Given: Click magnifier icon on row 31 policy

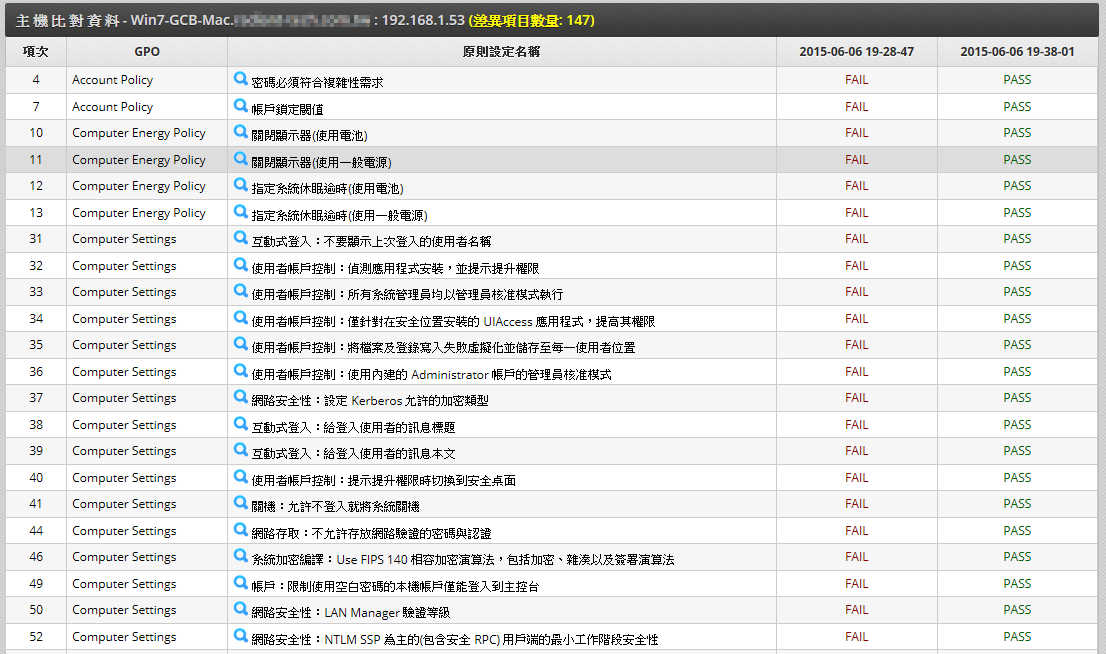Looking at the screenshot, I should tap(240, 238).
